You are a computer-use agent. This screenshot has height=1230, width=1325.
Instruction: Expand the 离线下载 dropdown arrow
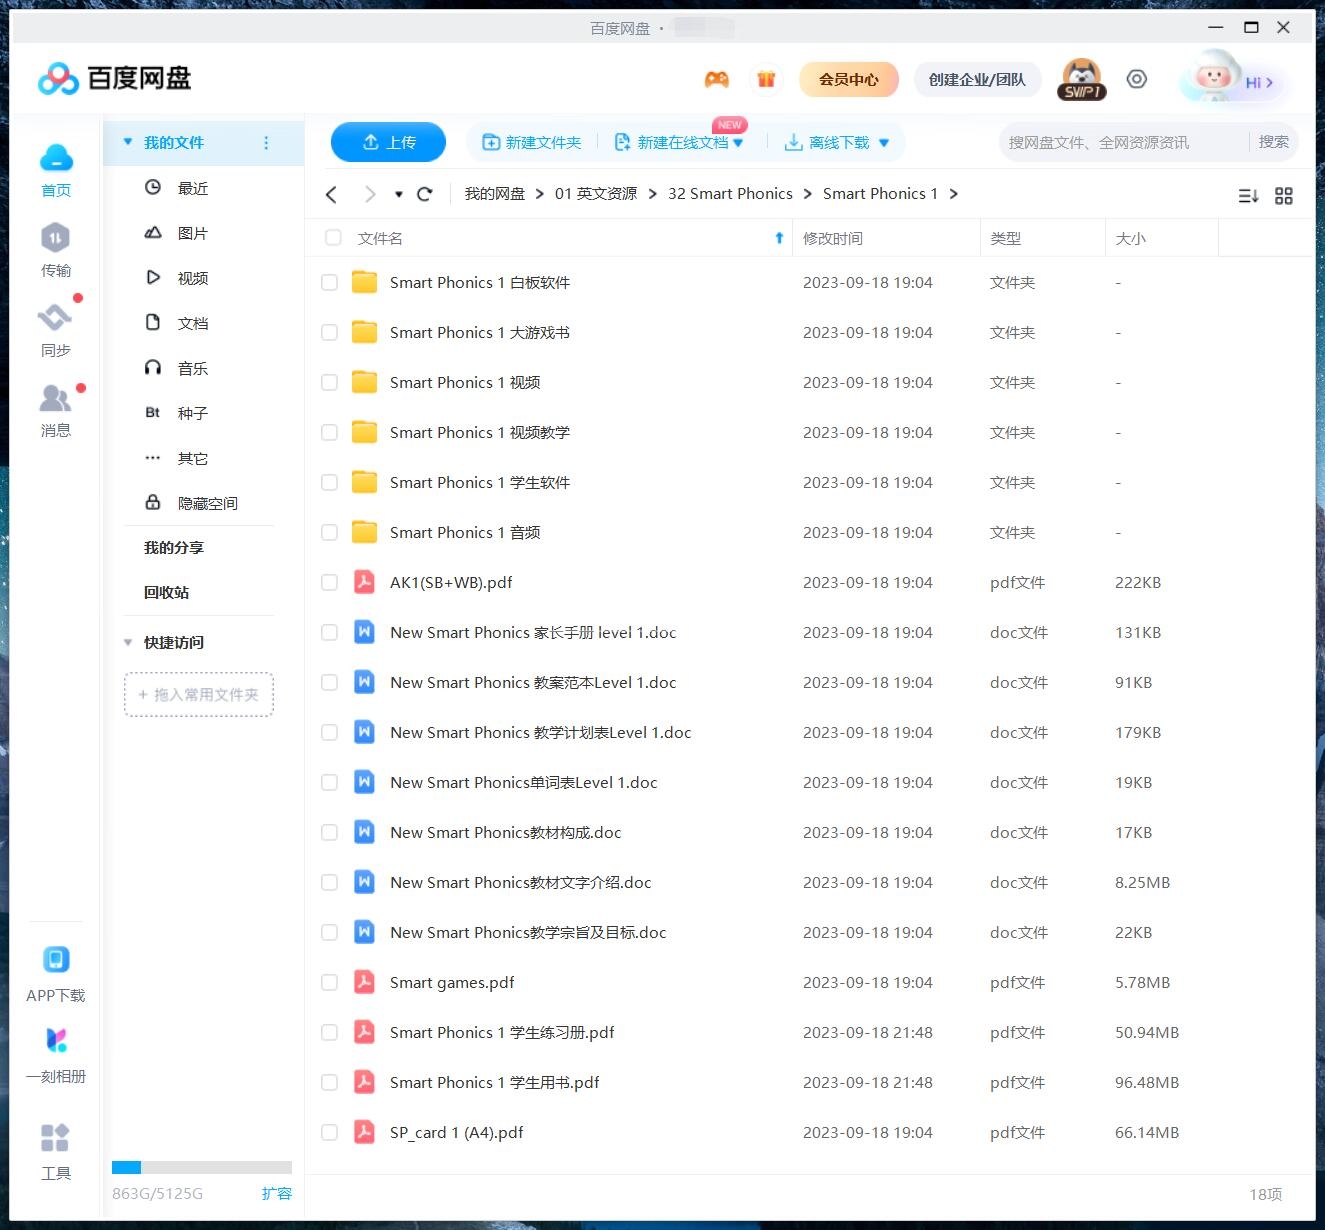coord(883,142)
